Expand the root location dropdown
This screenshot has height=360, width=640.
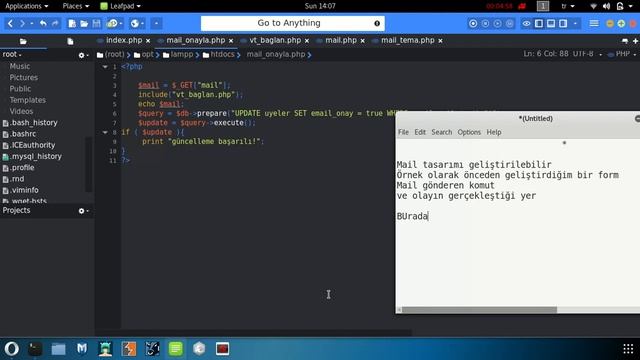(x=12, y=54)
